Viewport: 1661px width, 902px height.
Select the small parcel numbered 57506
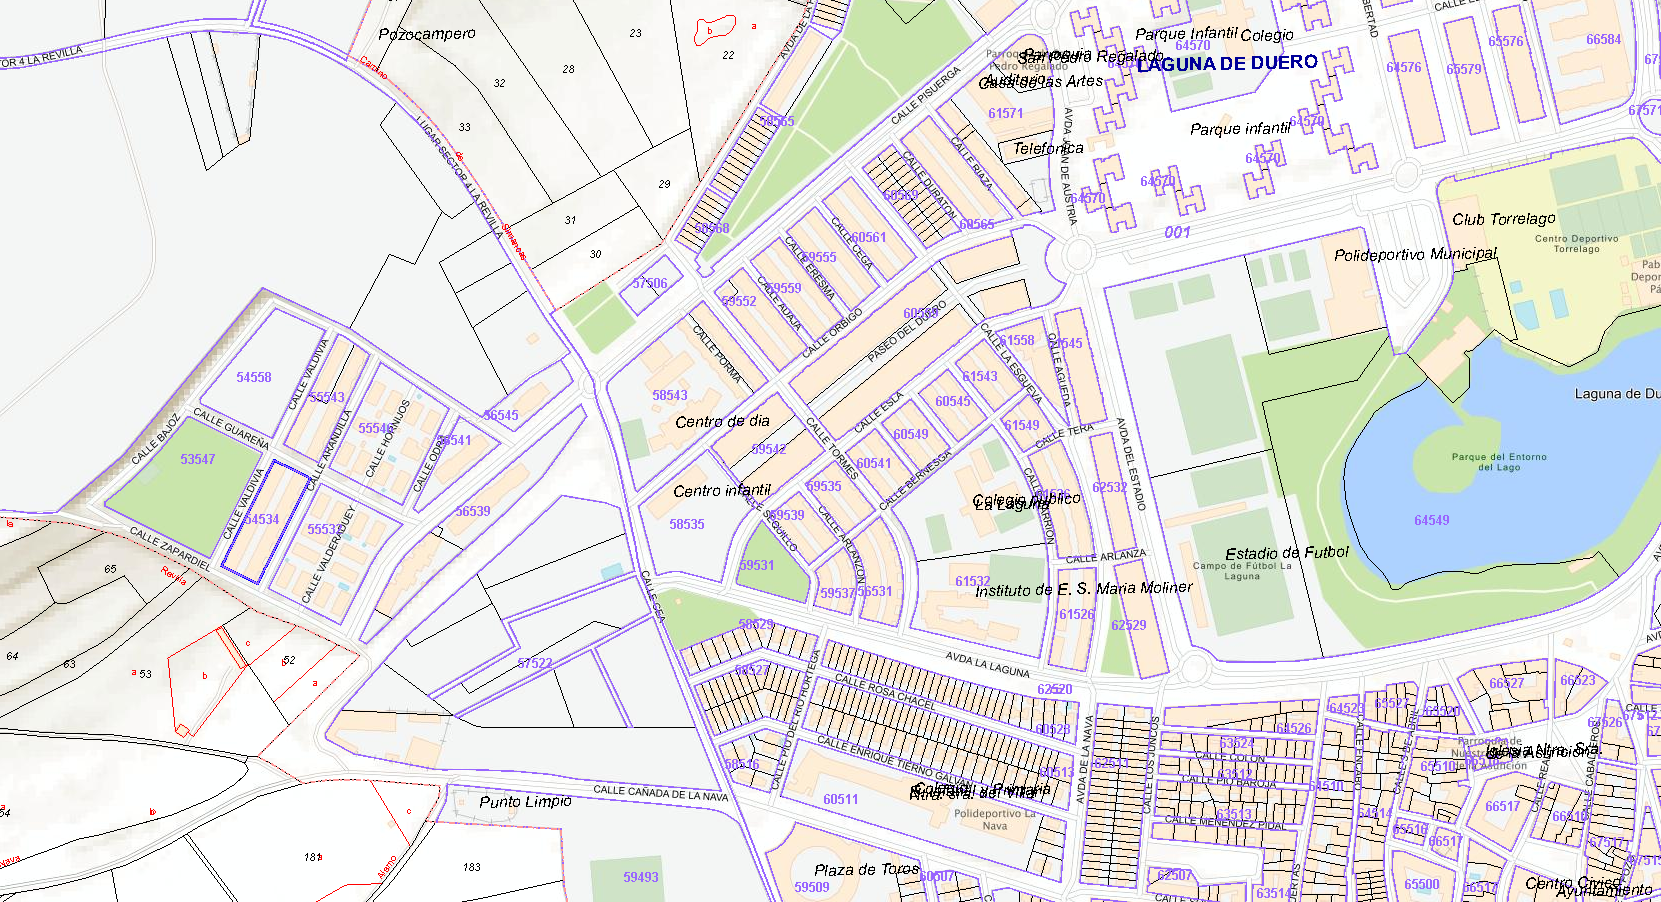pyautogui.click(x=650, y=284)
